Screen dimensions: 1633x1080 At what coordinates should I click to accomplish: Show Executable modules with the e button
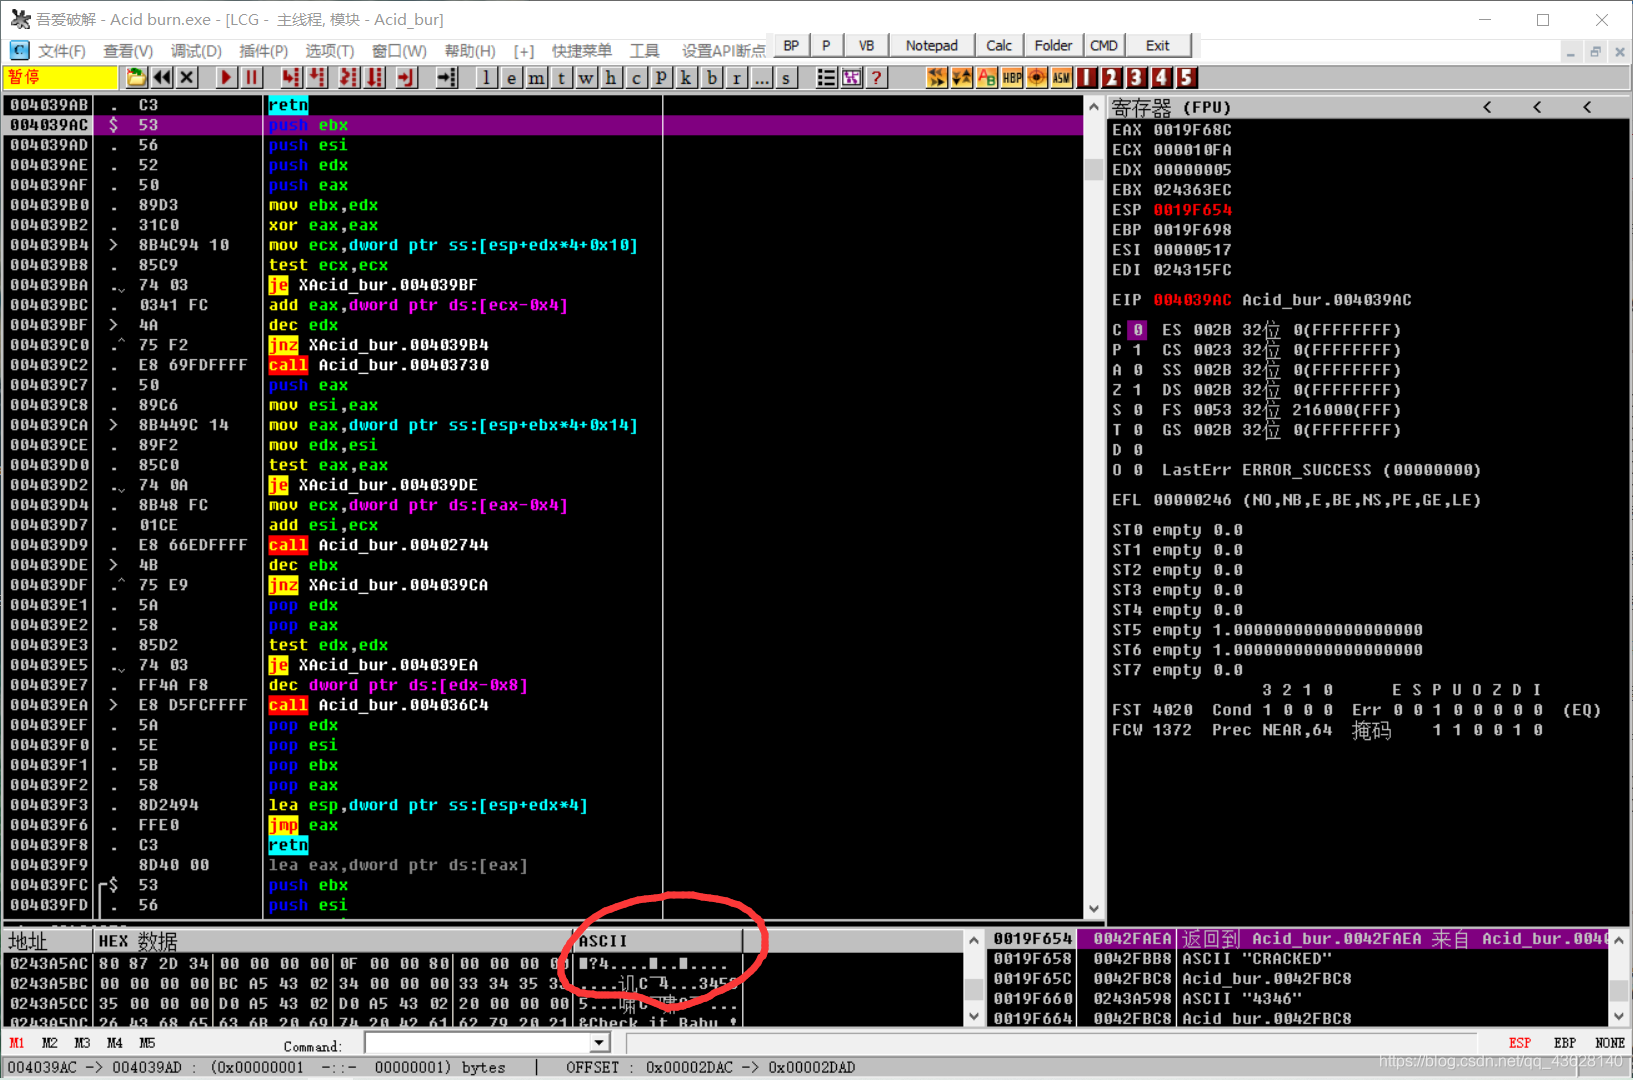511,77
